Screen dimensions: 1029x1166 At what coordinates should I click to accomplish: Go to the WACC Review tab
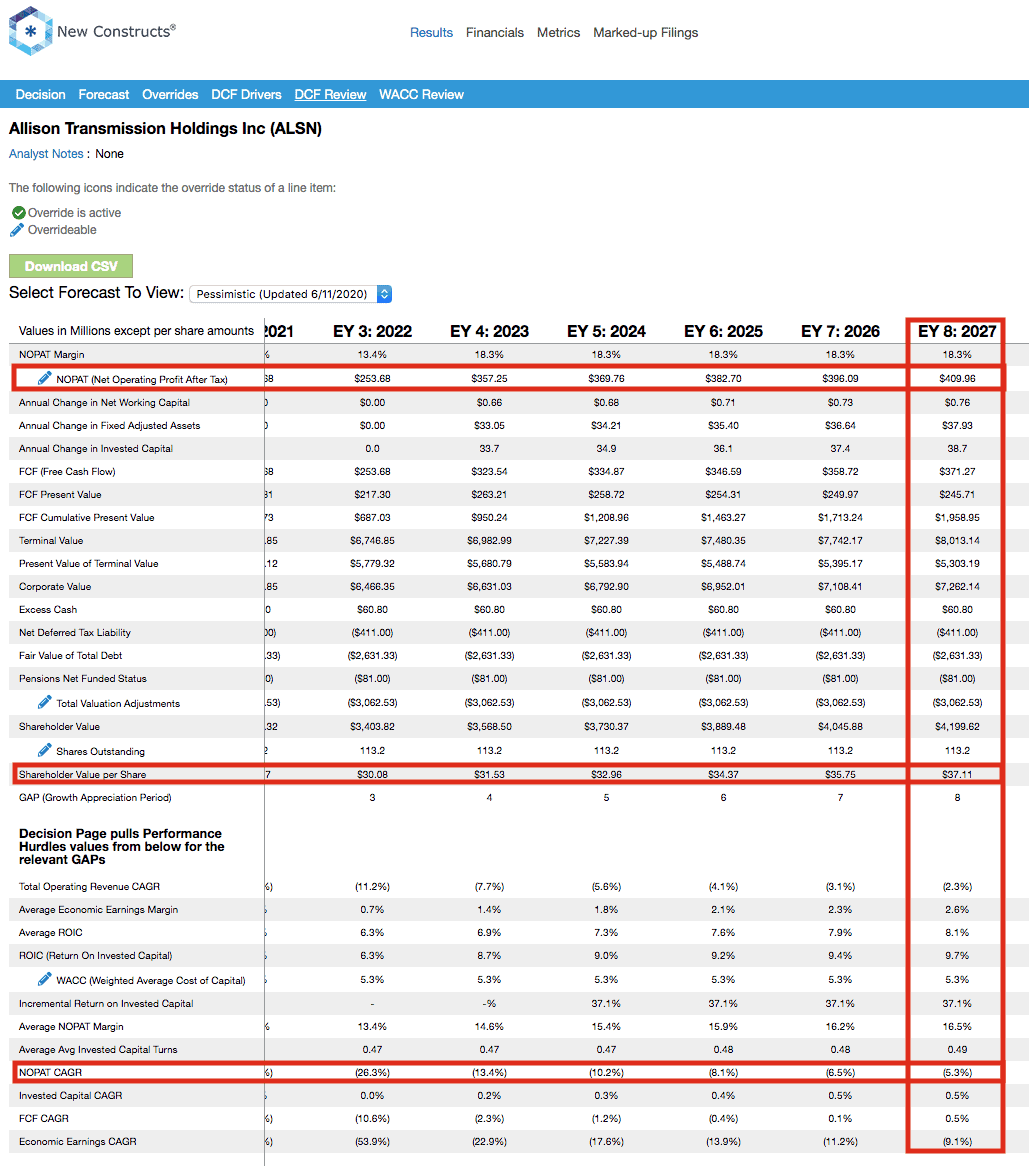click(x=422, y=94)
